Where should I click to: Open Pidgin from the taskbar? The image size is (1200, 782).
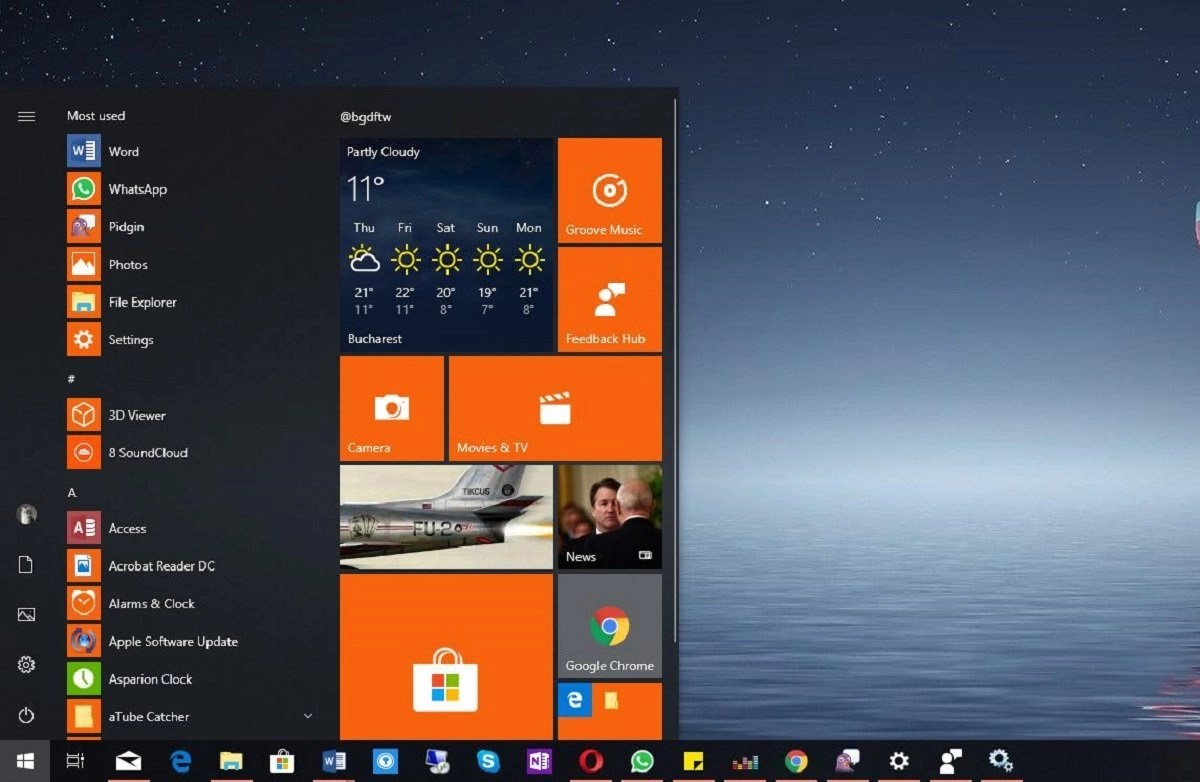[x=847, y=761]
